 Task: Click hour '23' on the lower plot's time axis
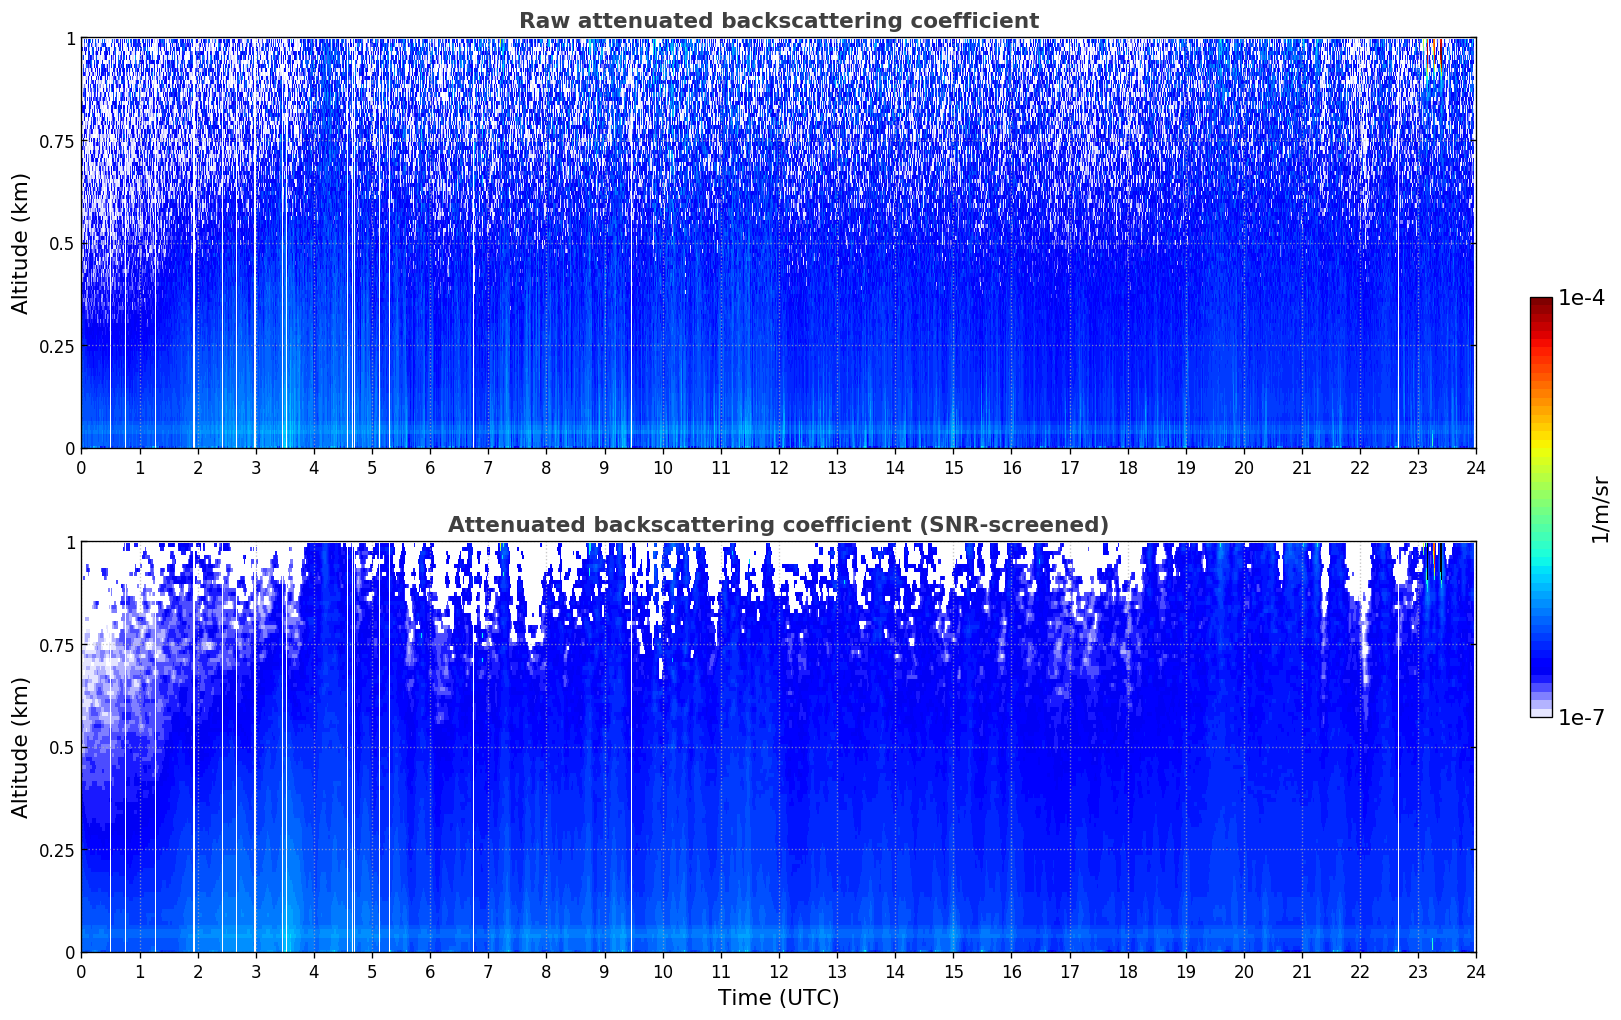click(x=1417, y=971)
